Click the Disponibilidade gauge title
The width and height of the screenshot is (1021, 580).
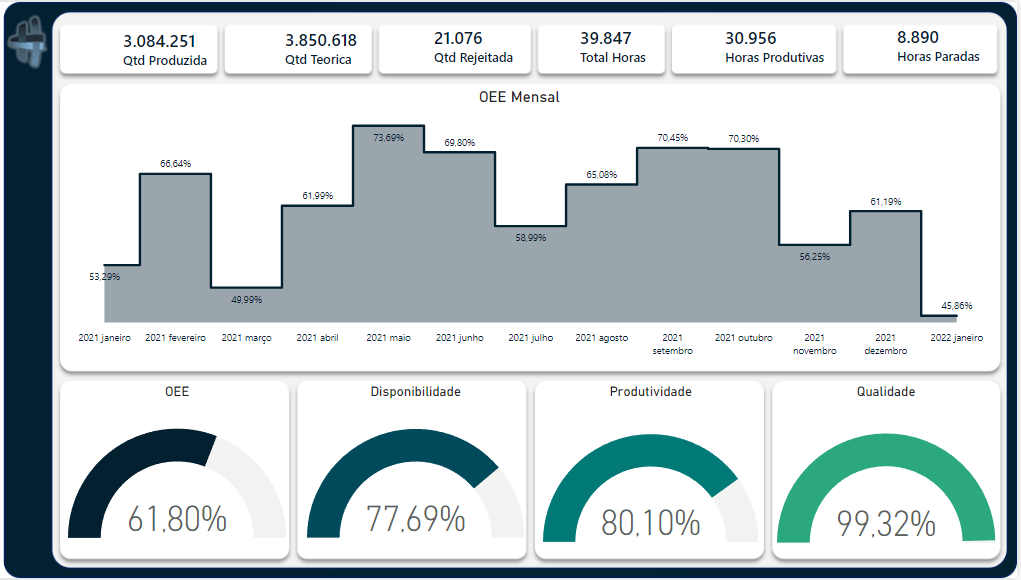pos(415,392)
